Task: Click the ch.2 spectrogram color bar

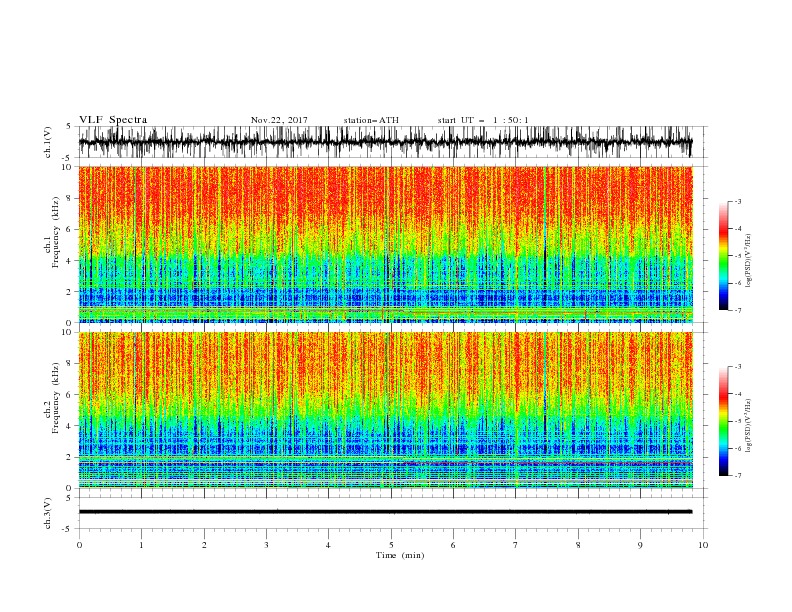Action: tap(724, 421)
